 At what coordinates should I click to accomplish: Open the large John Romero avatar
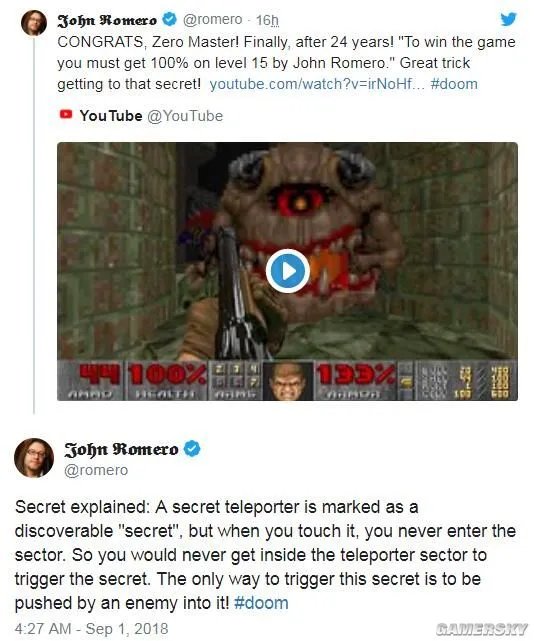tap(34, 457)
